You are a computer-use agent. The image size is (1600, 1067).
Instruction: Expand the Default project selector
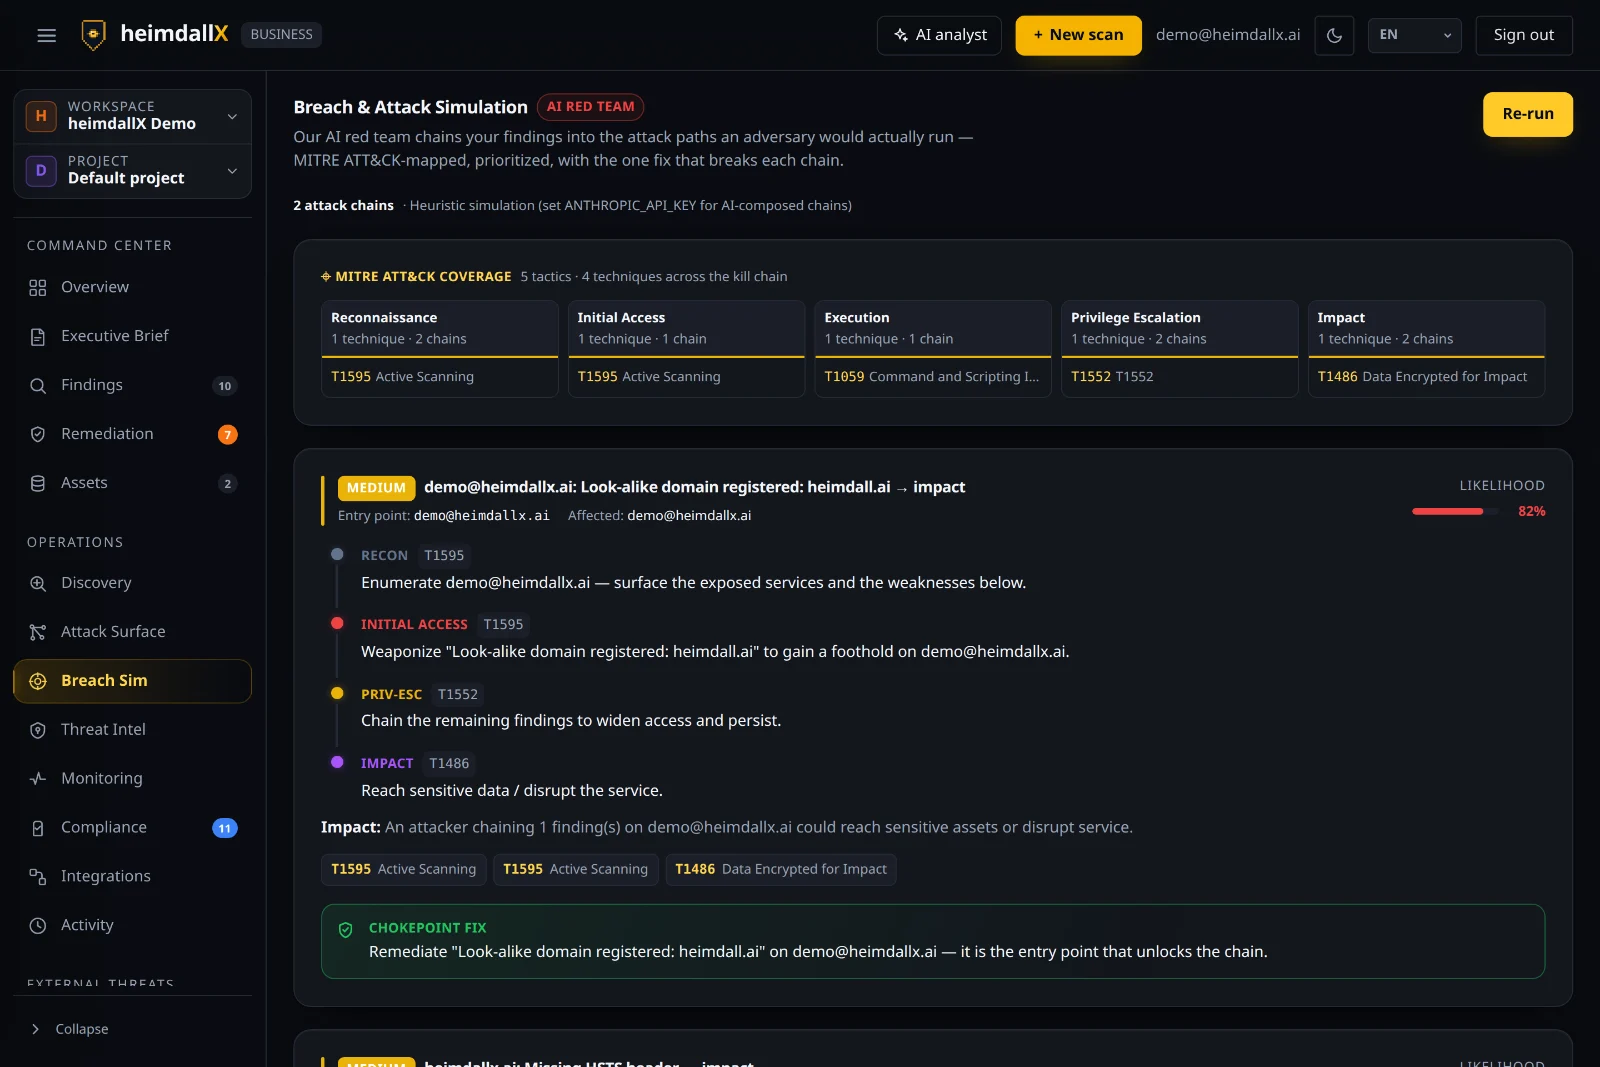coord(132,171)
